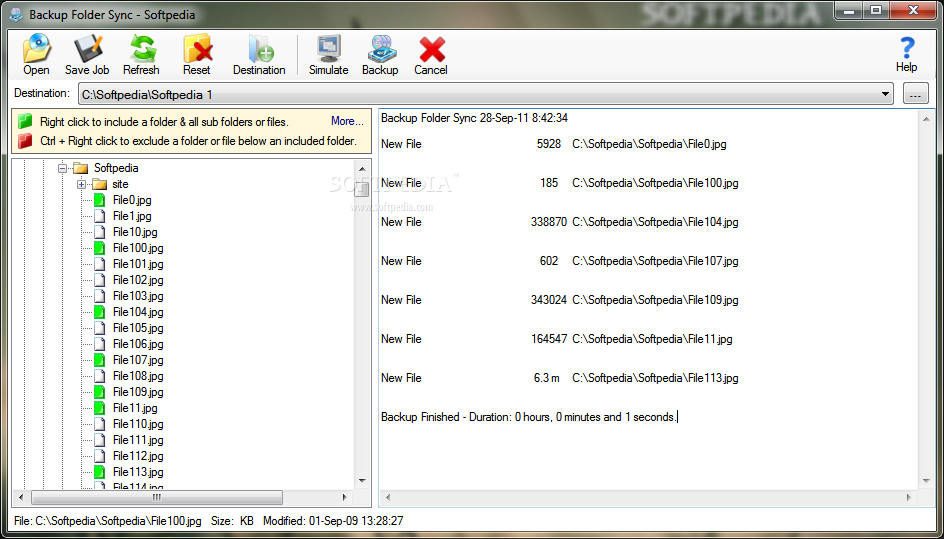Open a saved backup job

[36, 55]
